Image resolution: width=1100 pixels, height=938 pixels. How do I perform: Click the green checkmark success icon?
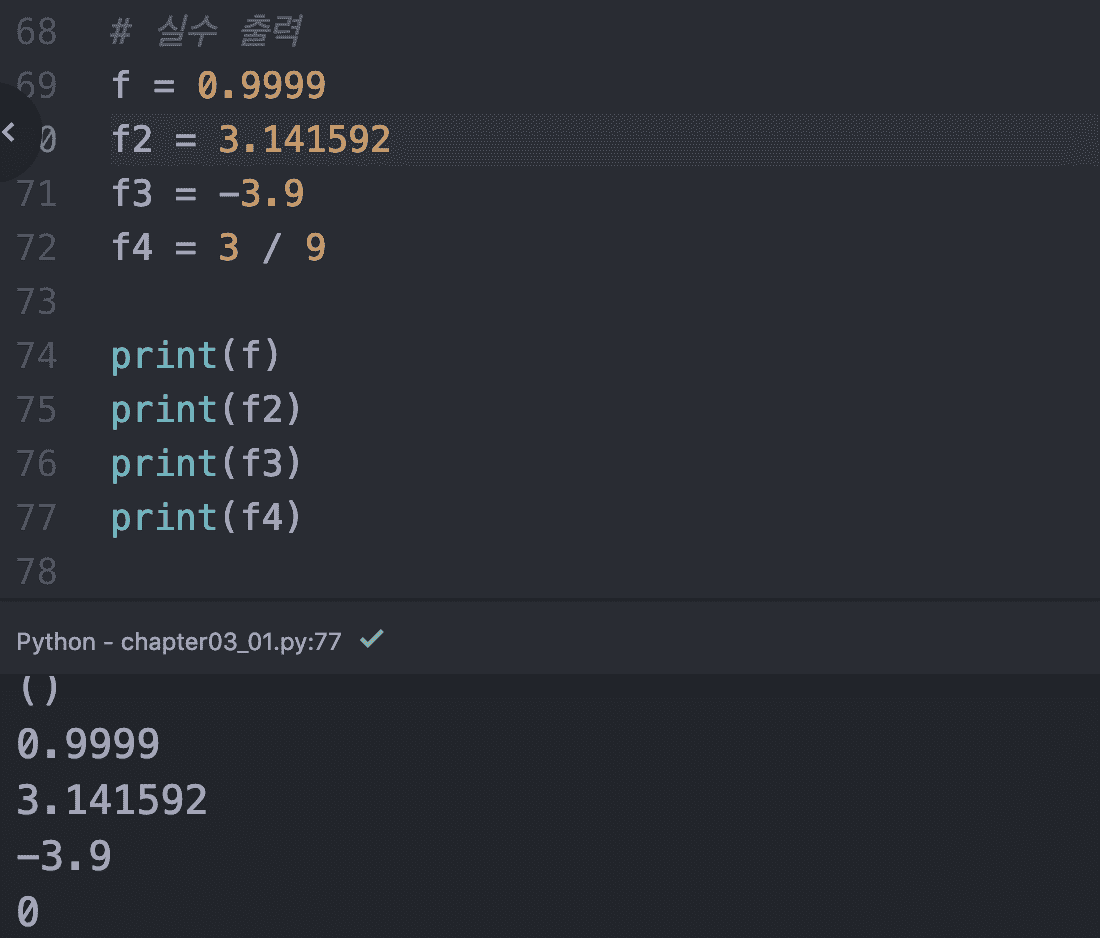pos(371,639)
